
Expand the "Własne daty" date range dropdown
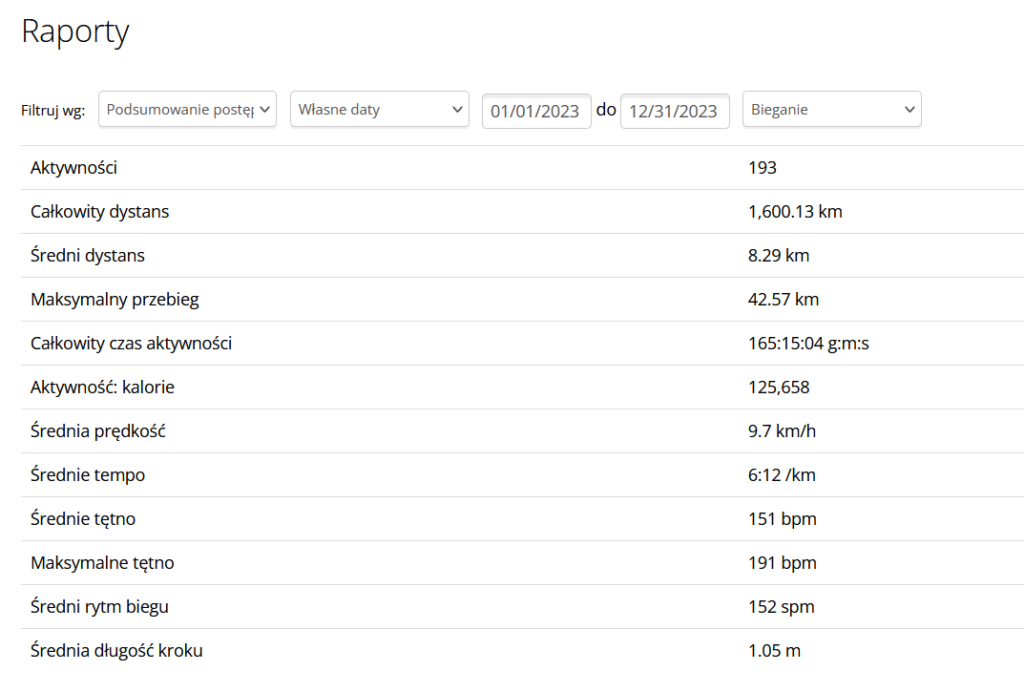click(x=379, y=110)
